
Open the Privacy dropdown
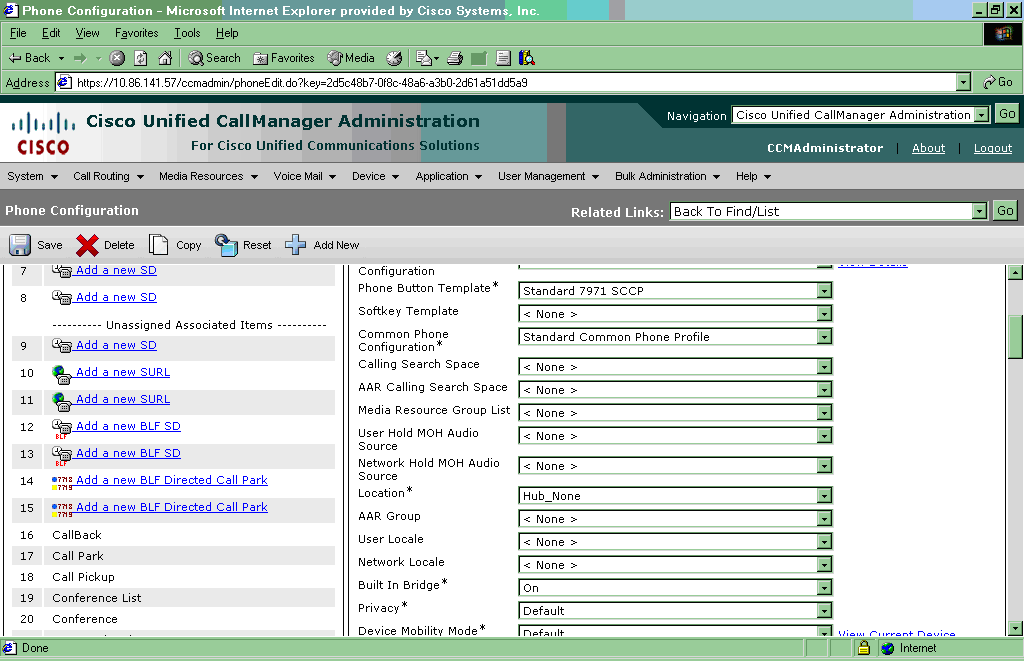(x=675, y=610)
